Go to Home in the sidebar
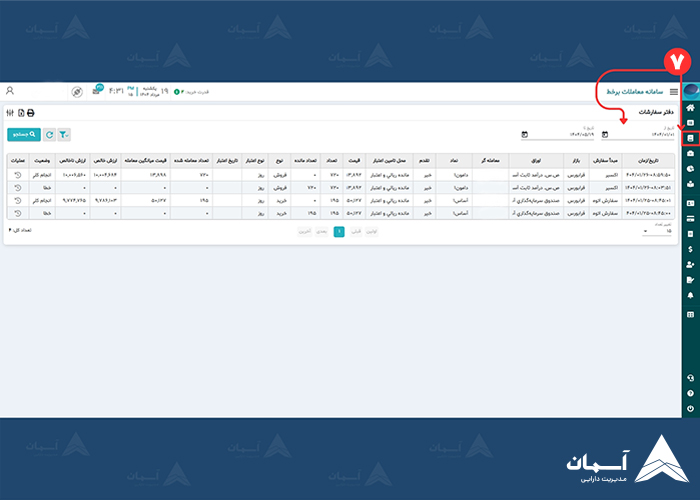 tap(690, 108)
